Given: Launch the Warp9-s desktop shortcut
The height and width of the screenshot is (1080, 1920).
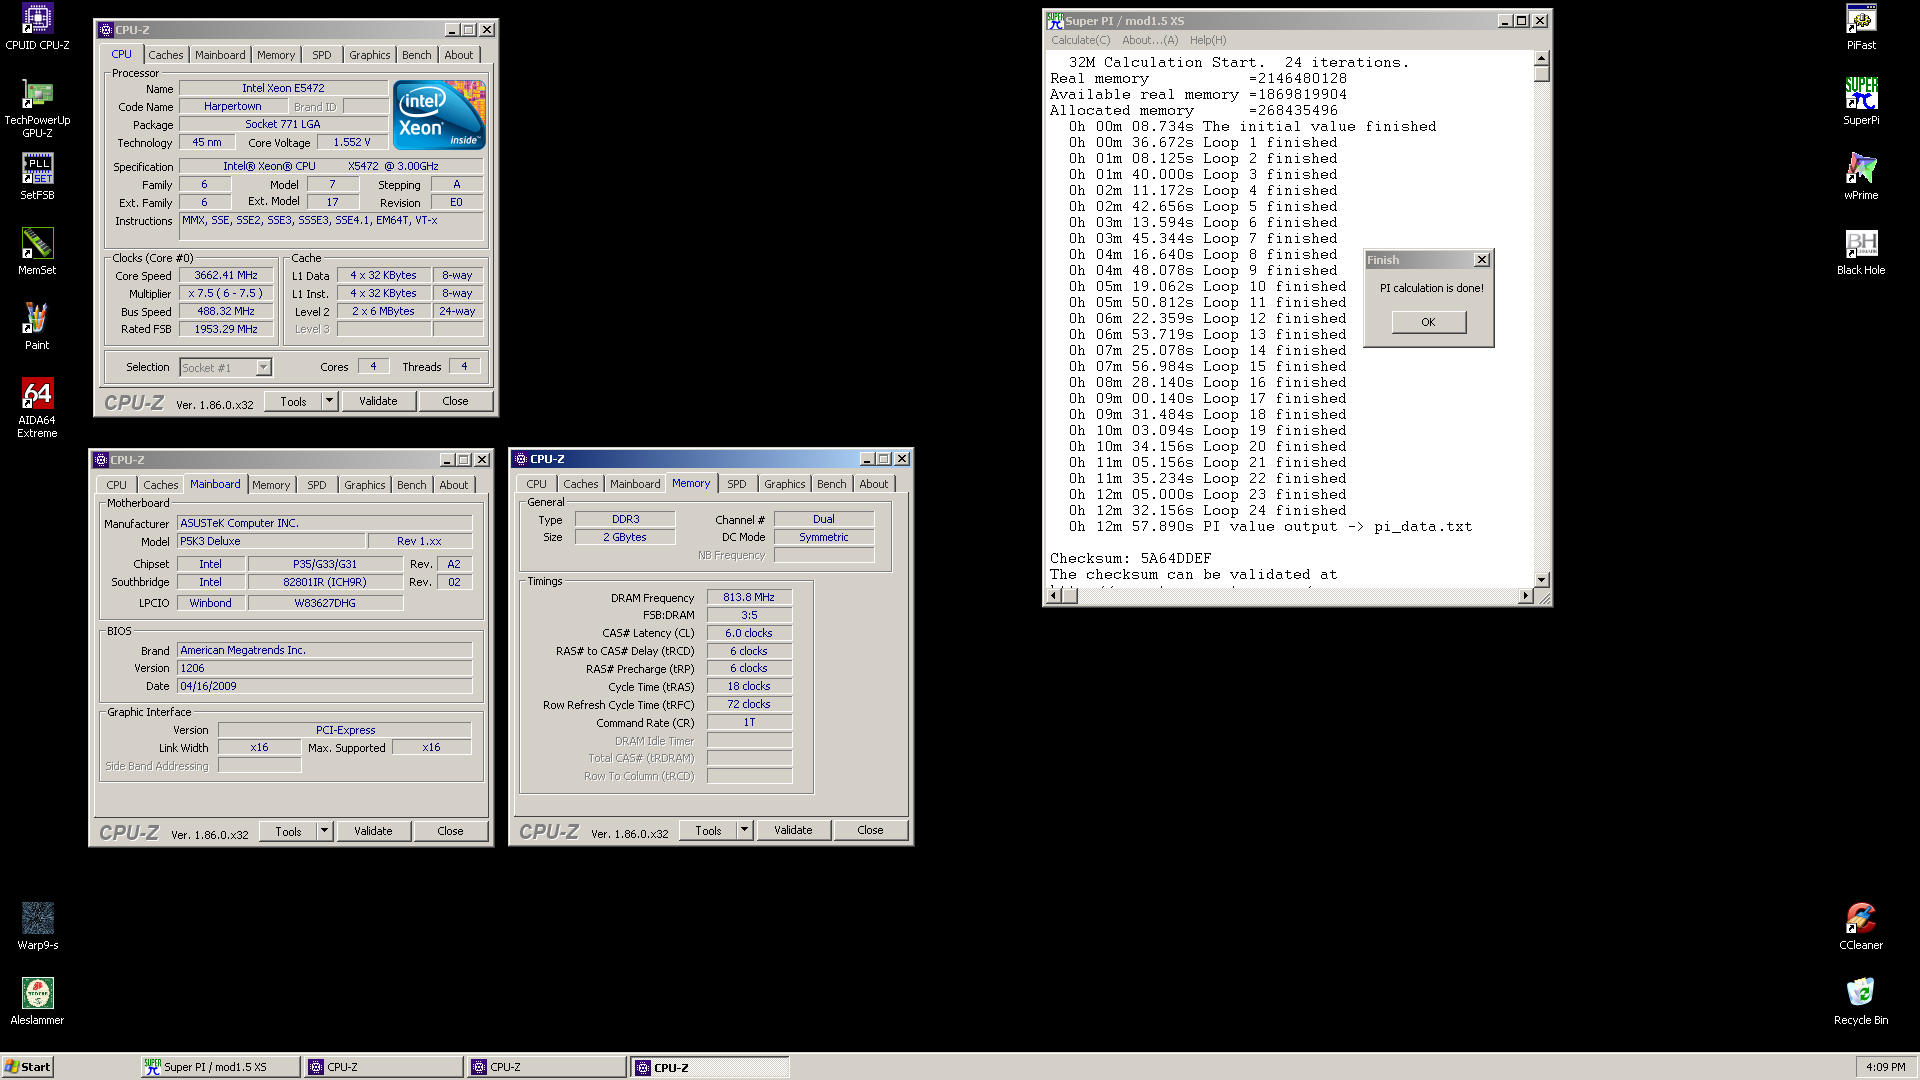Looking at the screenshot, I should coord(37,927).
